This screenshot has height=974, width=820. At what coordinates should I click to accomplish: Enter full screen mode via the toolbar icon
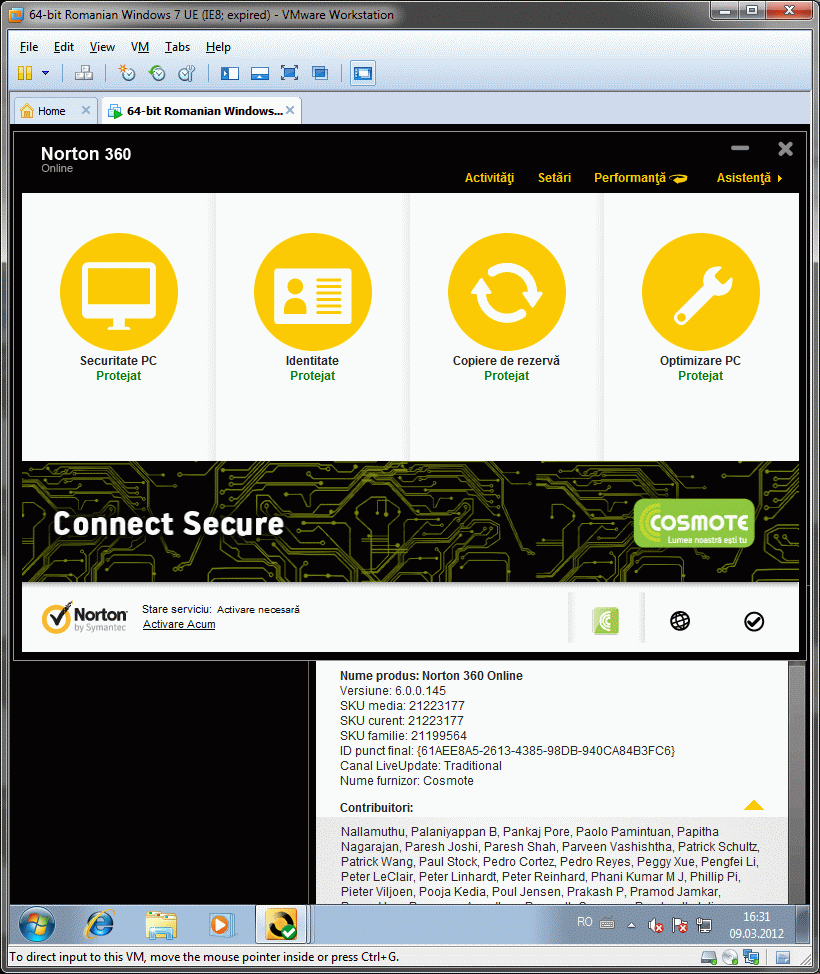pyautogui.click(x=289, y=73)
